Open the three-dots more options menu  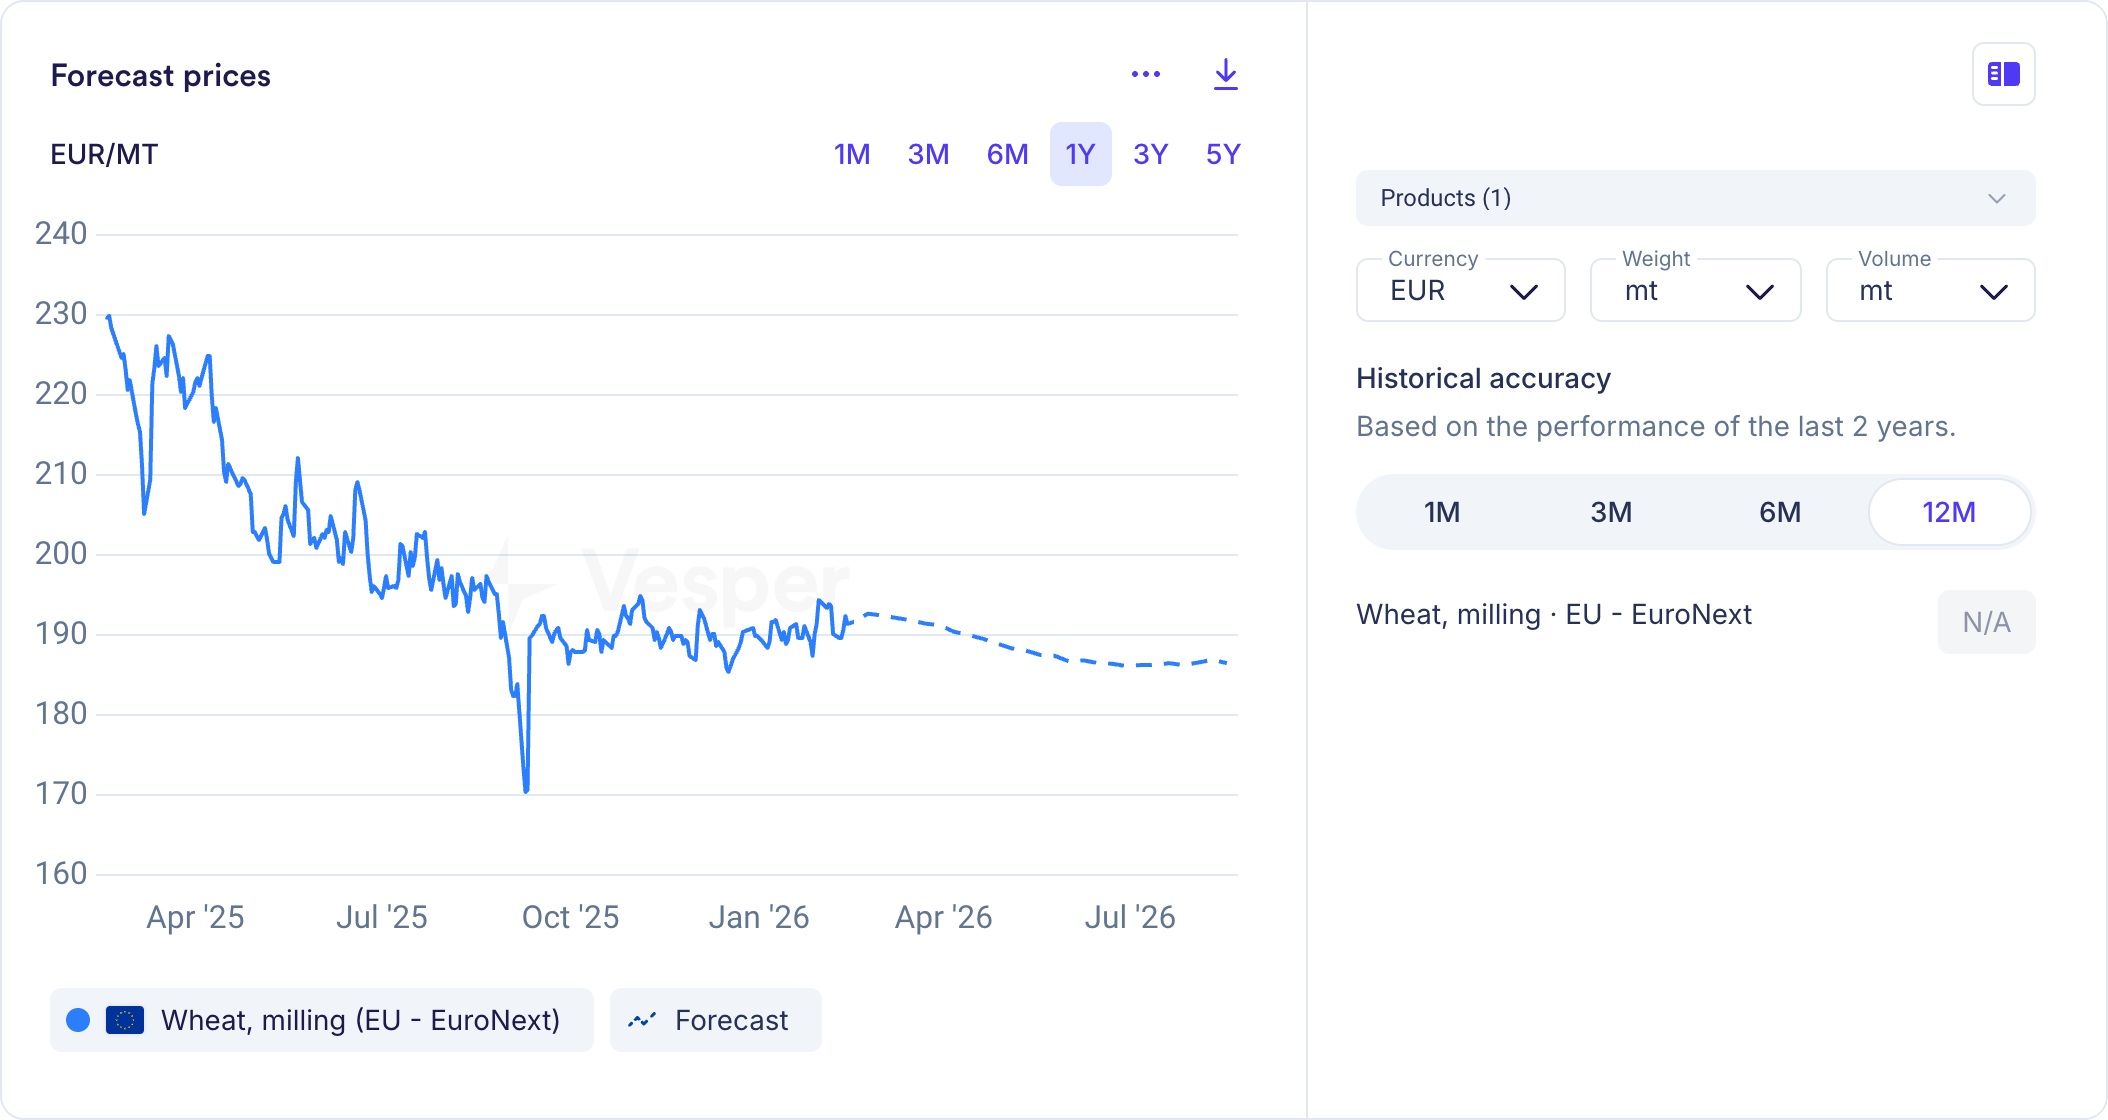click(x=1146, y=74)
